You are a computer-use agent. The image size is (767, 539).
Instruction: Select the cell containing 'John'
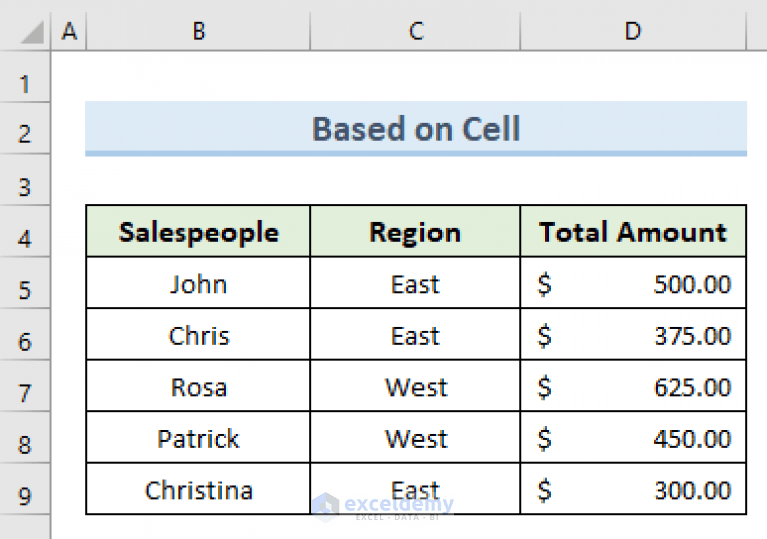198,283
